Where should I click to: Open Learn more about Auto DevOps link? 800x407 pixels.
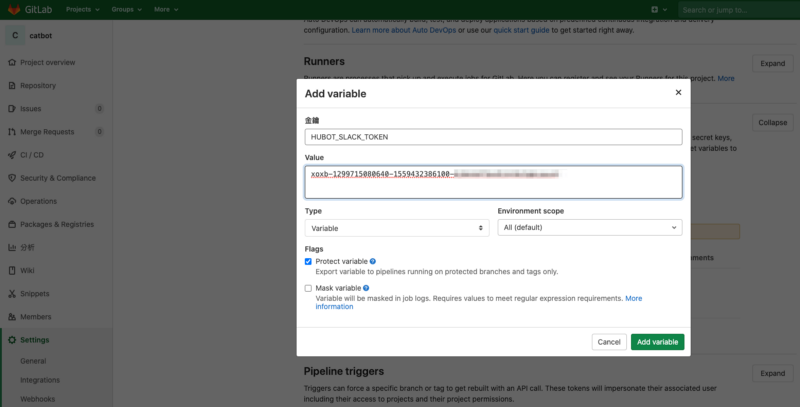click(x=404, y=30)
